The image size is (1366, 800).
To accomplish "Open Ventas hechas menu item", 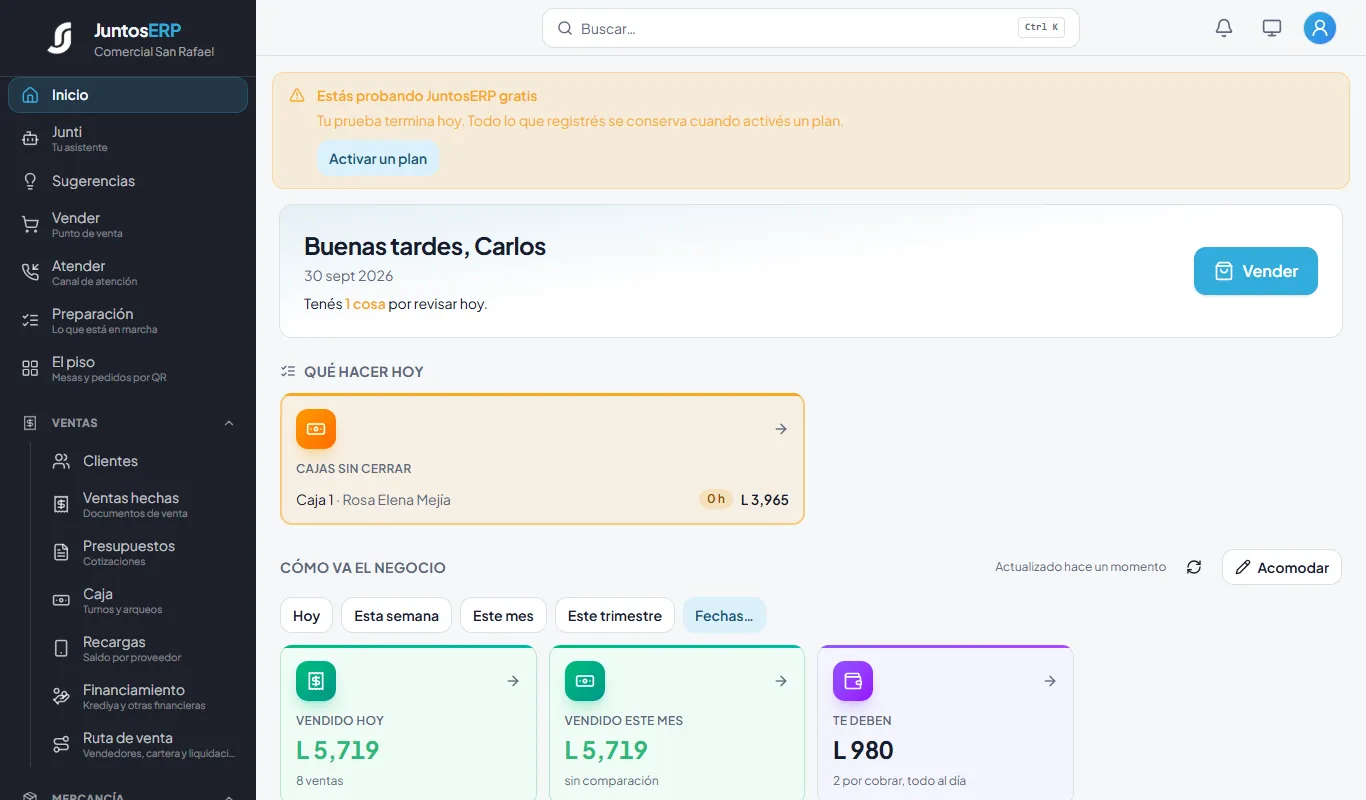I will point(144,505).
